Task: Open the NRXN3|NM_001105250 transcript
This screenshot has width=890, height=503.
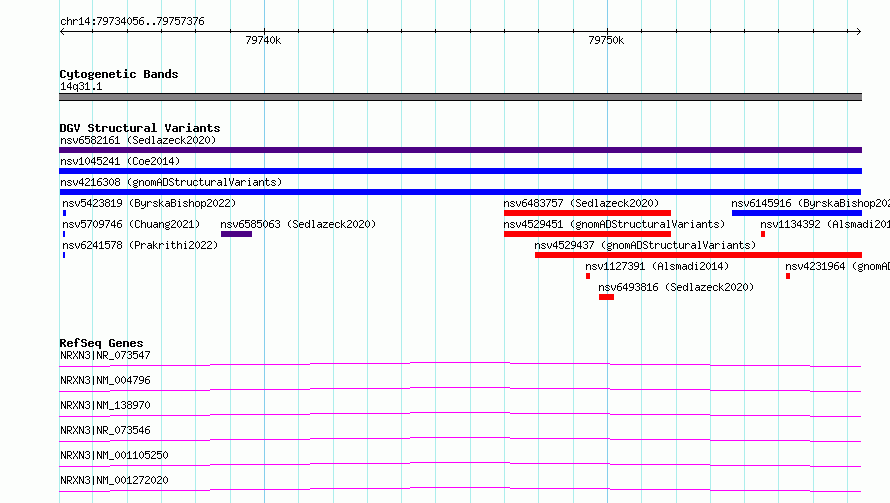Action: [114, 455]
